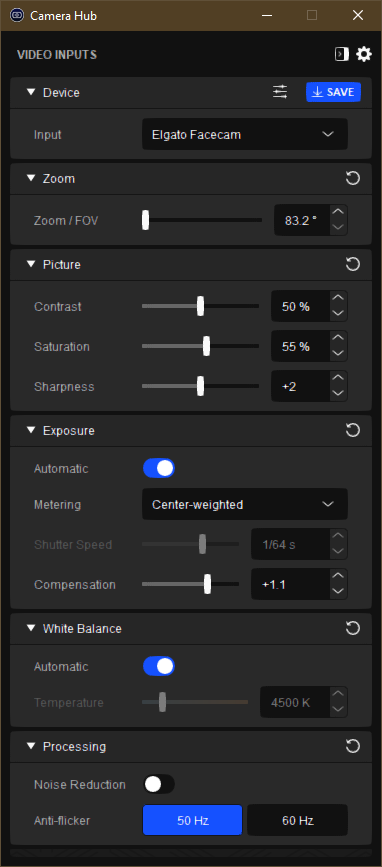Viewport: 382px width, 867px height.
Task: Turn off Automatic white balance
Action: pyautogui.click(x=159, y=666)
